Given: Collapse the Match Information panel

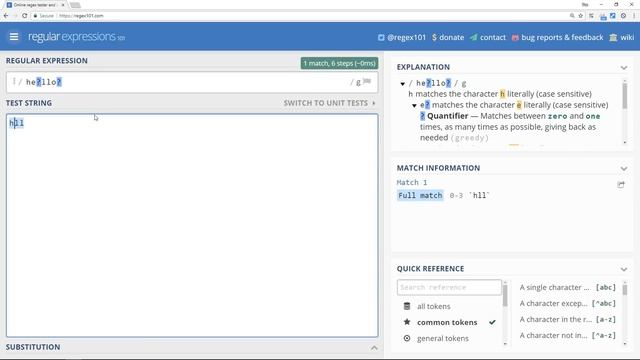Looking at the screenshot, I should click(624, 168).
